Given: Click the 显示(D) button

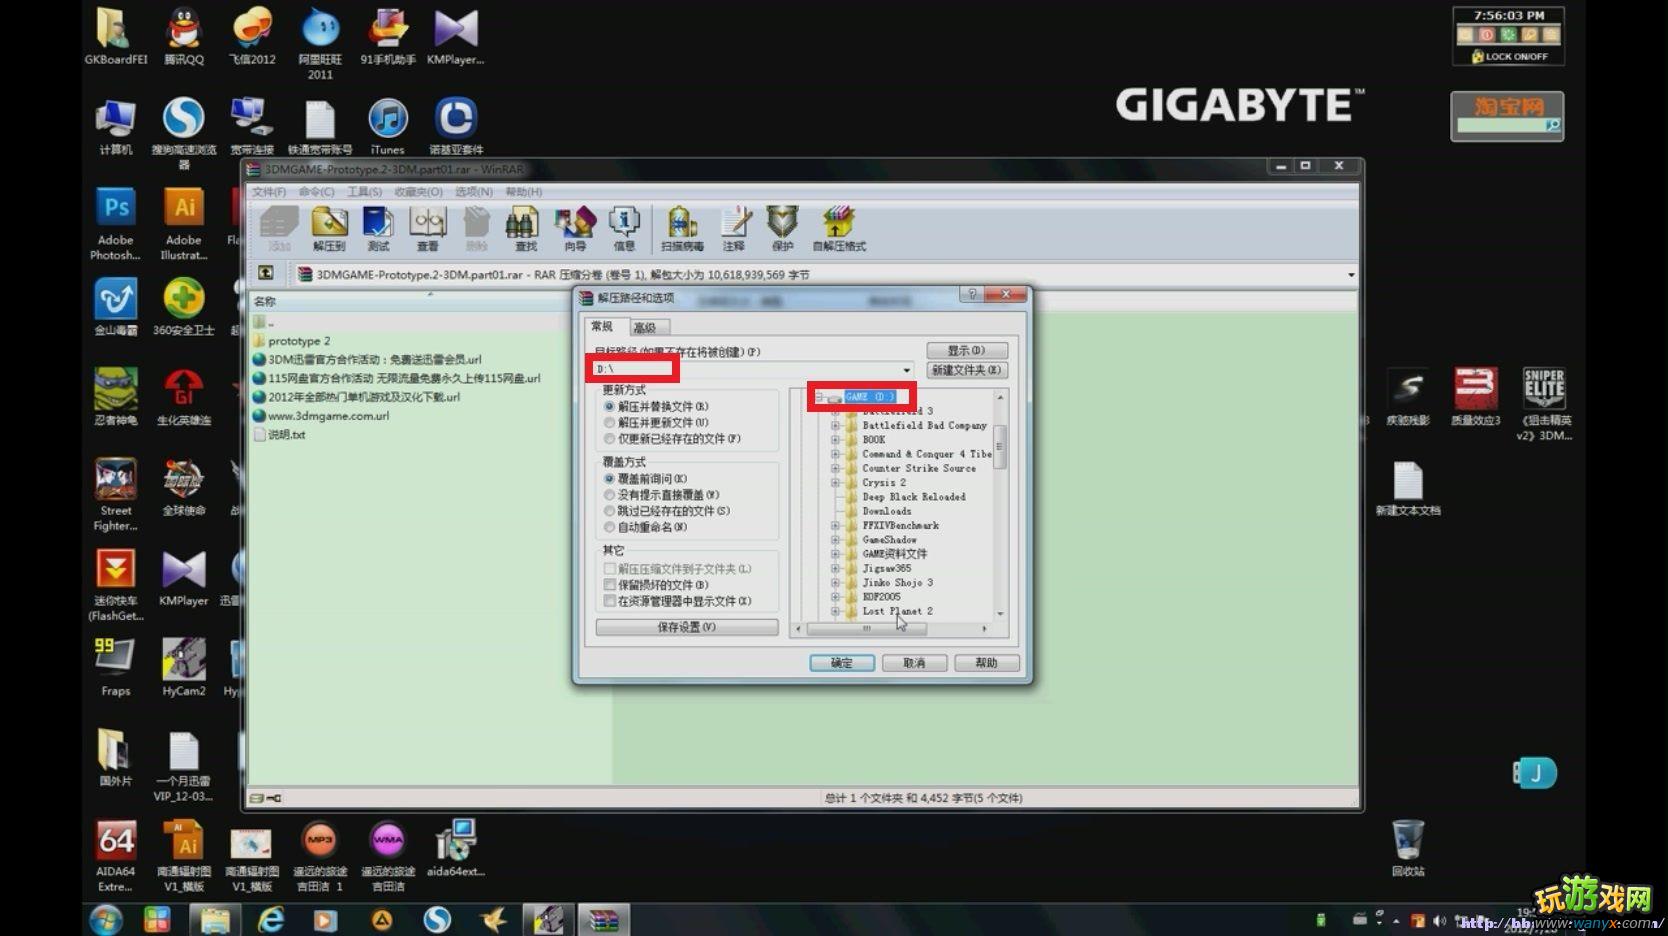Looking at the screenshot, I should pyautogui.click(x=966, y=350).
